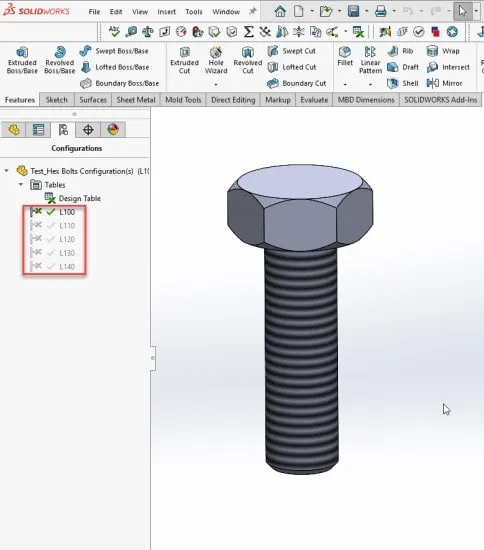484x550 pixels.
Task: Open the ConfigurationManager tab icon
Action: (x=63, y=130)
